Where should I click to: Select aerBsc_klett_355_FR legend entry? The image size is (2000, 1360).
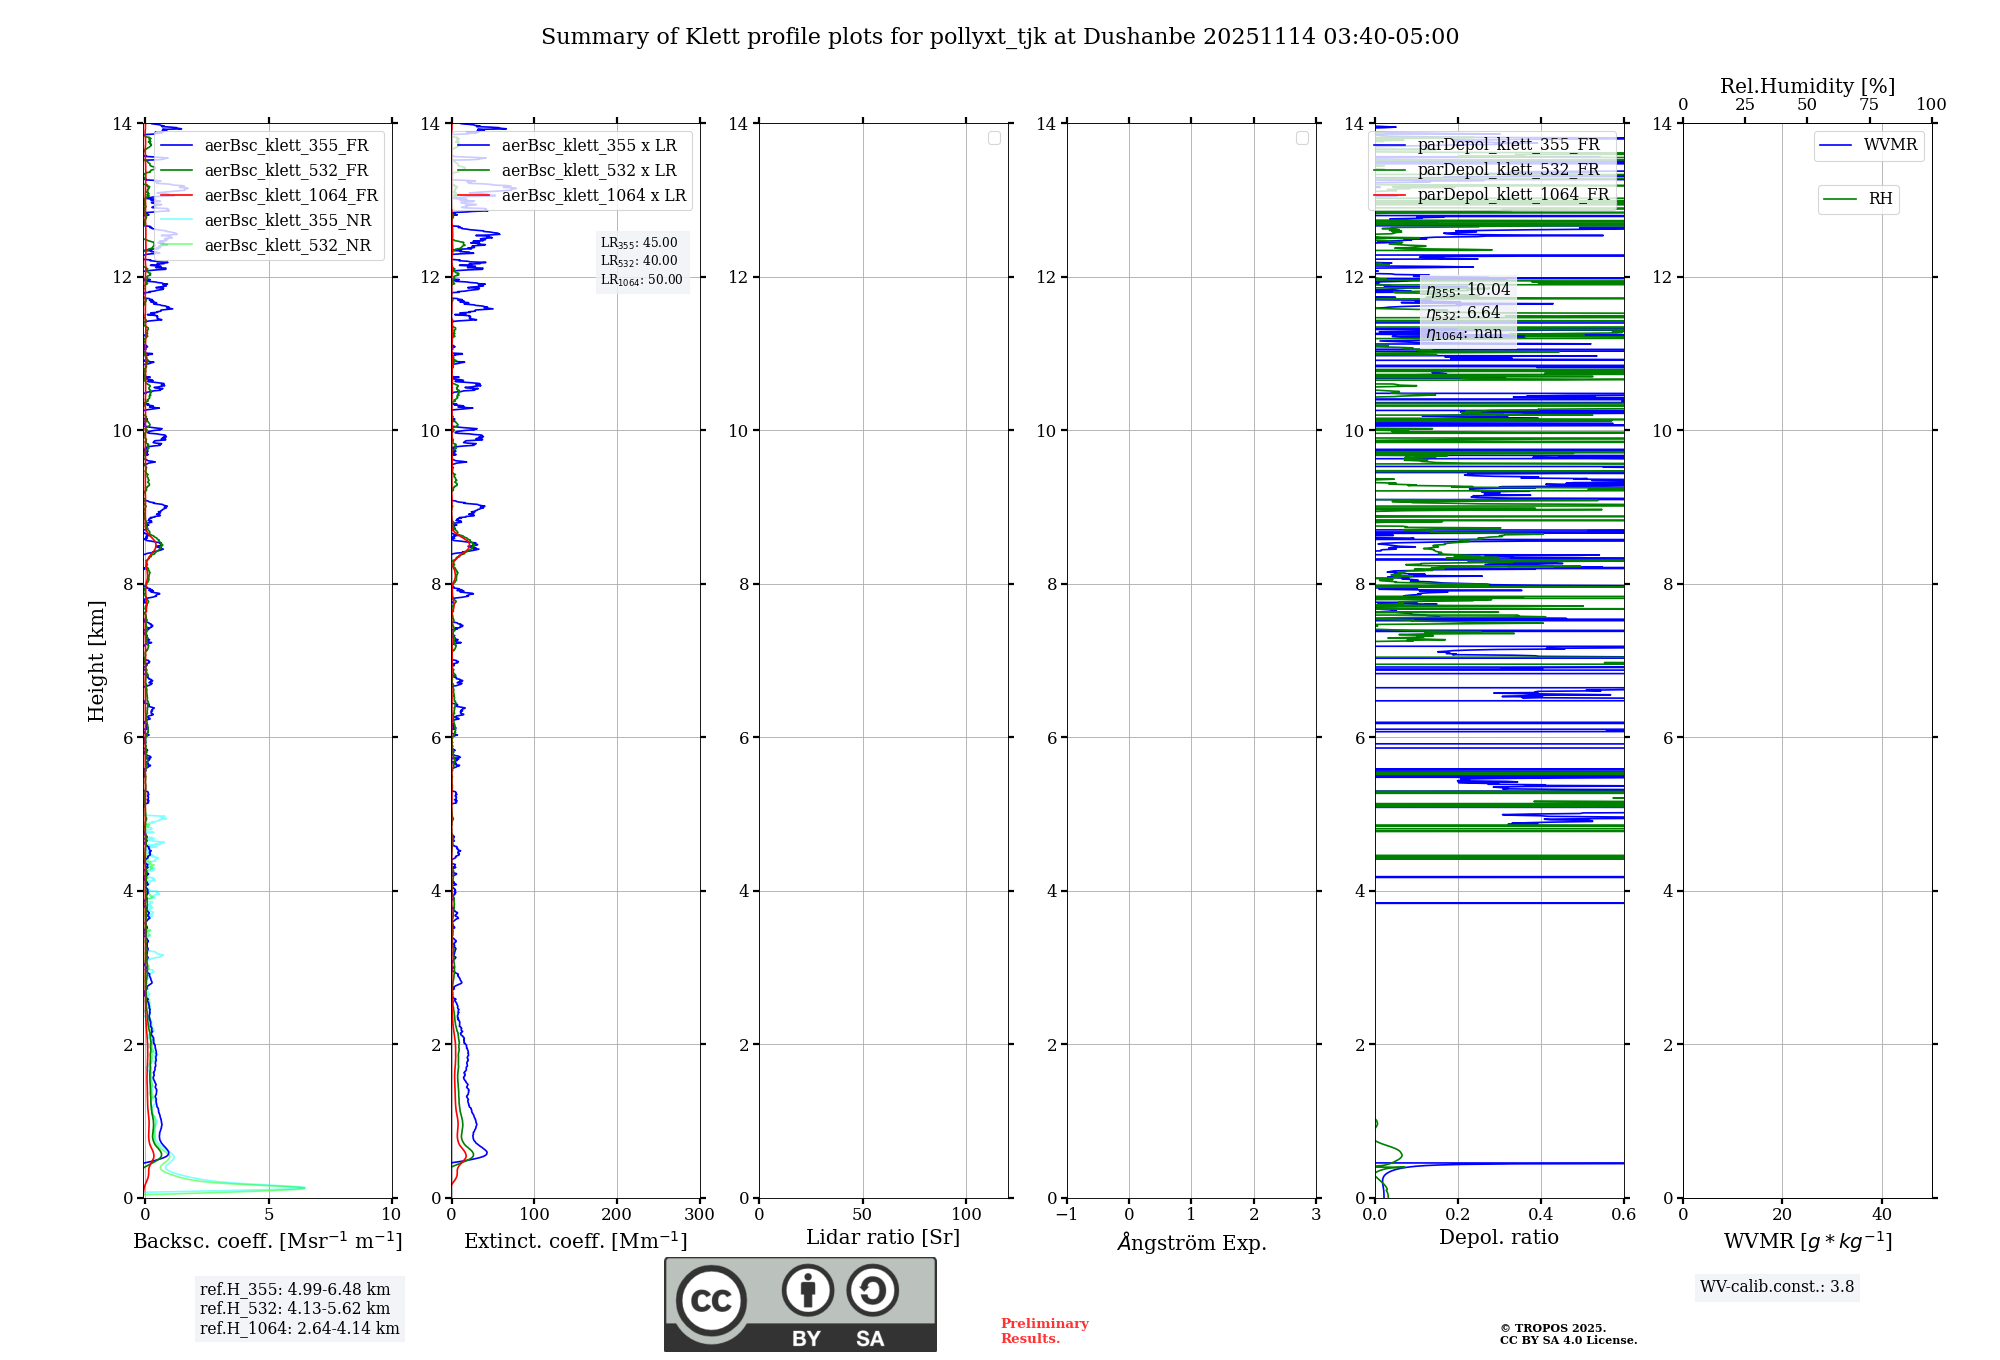point(286,146)
